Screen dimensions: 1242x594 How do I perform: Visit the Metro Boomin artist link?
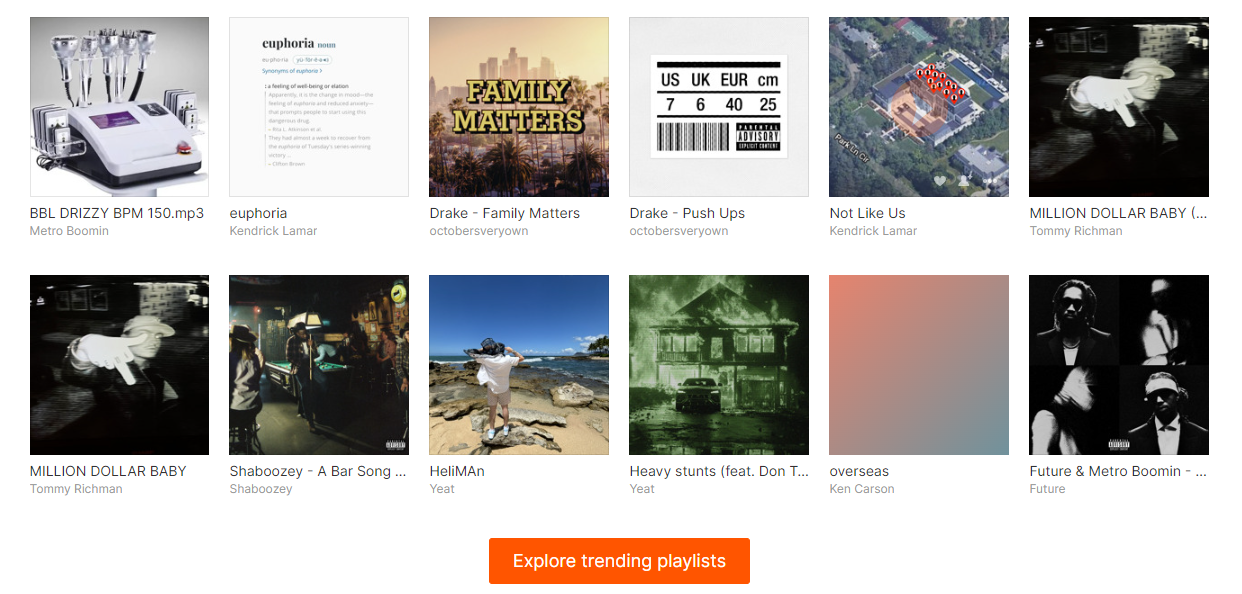click(69, 231)
